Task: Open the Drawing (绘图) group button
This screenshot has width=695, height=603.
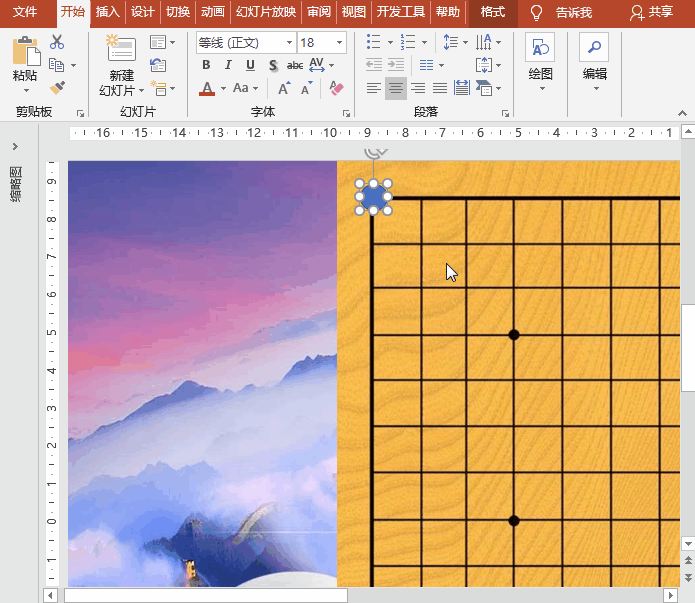Action: pyautogui.click(x=540, y=62)
